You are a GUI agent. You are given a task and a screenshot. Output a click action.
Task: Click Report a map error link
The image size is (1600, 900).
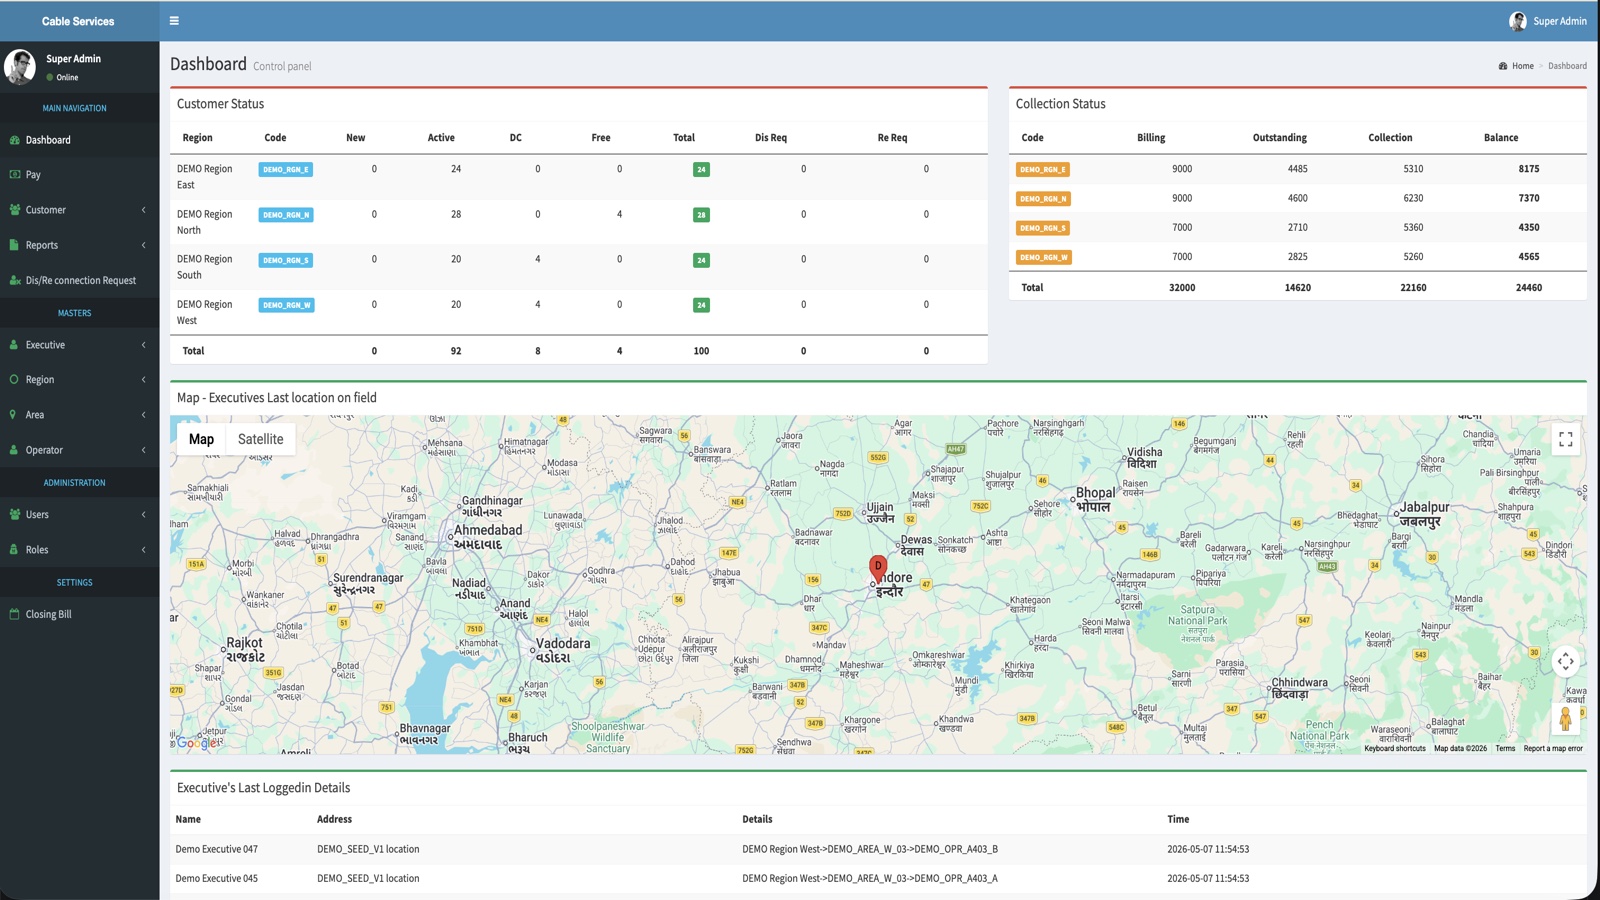point(1553,748)
